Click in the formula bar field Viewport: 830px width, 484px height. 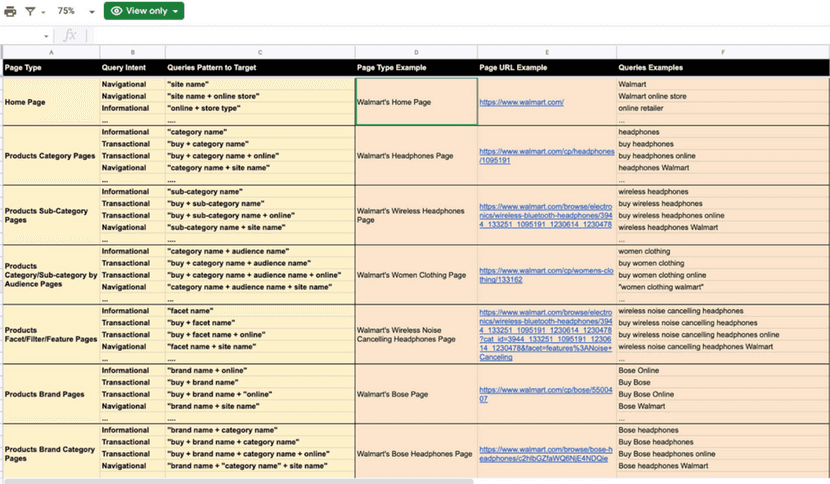tap(450, 35)
